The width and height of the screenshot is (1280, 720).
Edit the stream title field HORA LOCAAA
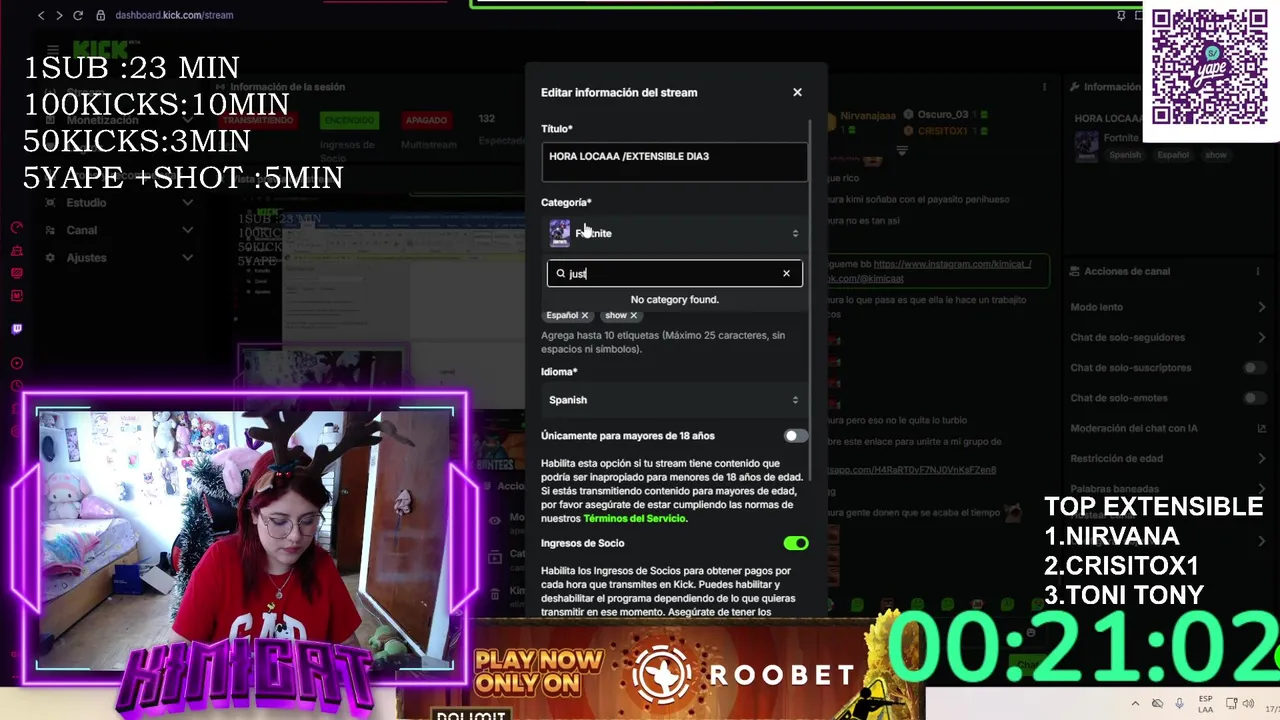click(x=674, y=162)
